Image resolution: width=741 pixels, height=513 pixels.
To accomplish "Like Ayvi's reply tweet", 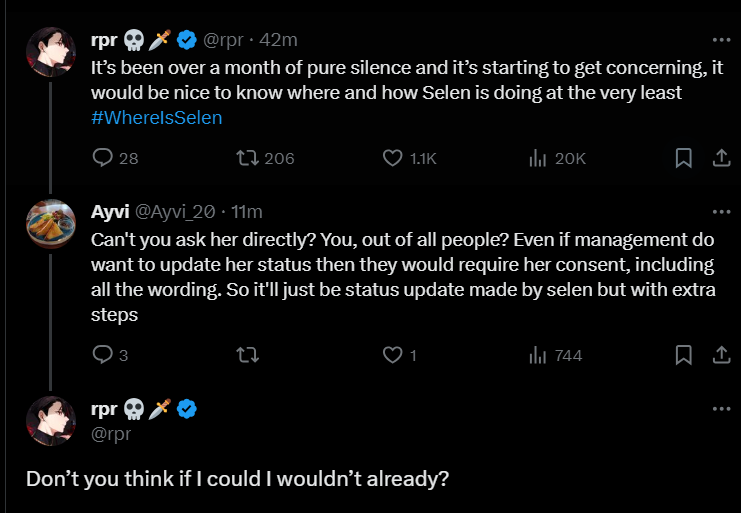I will (394, 355).
